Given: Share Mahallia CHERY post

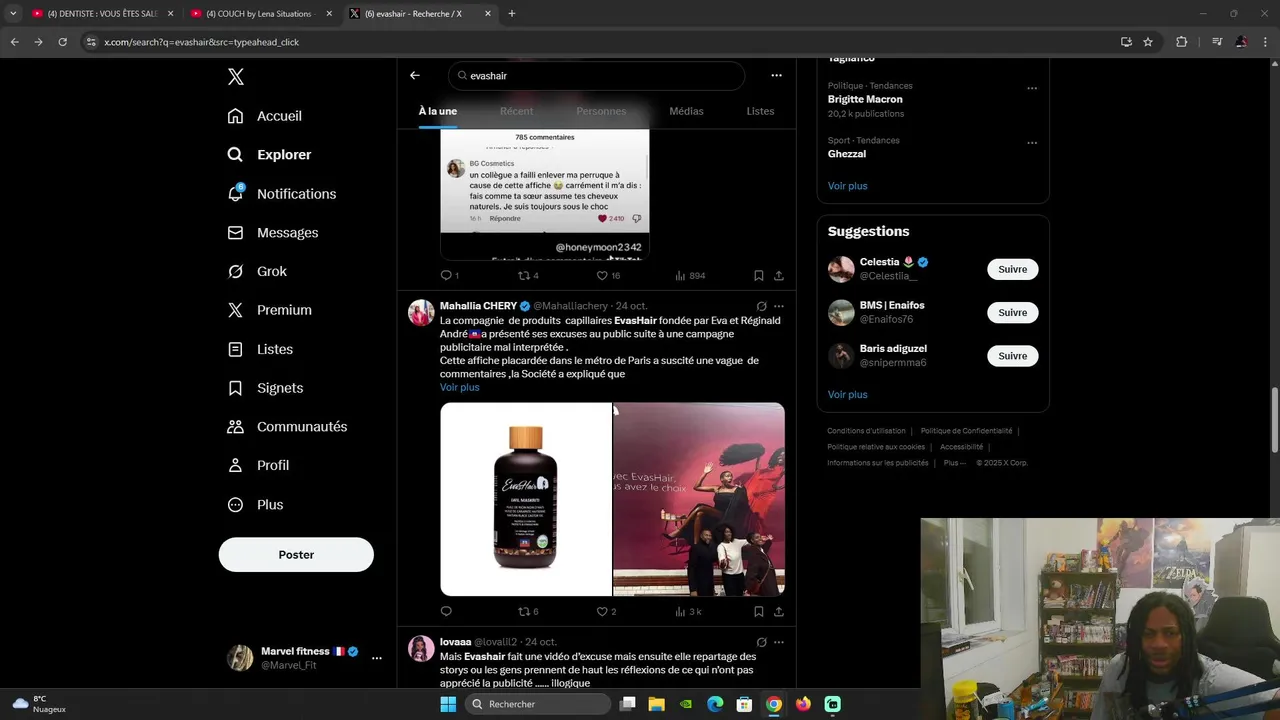Looking at the screenshot, I should pos(779,611).
